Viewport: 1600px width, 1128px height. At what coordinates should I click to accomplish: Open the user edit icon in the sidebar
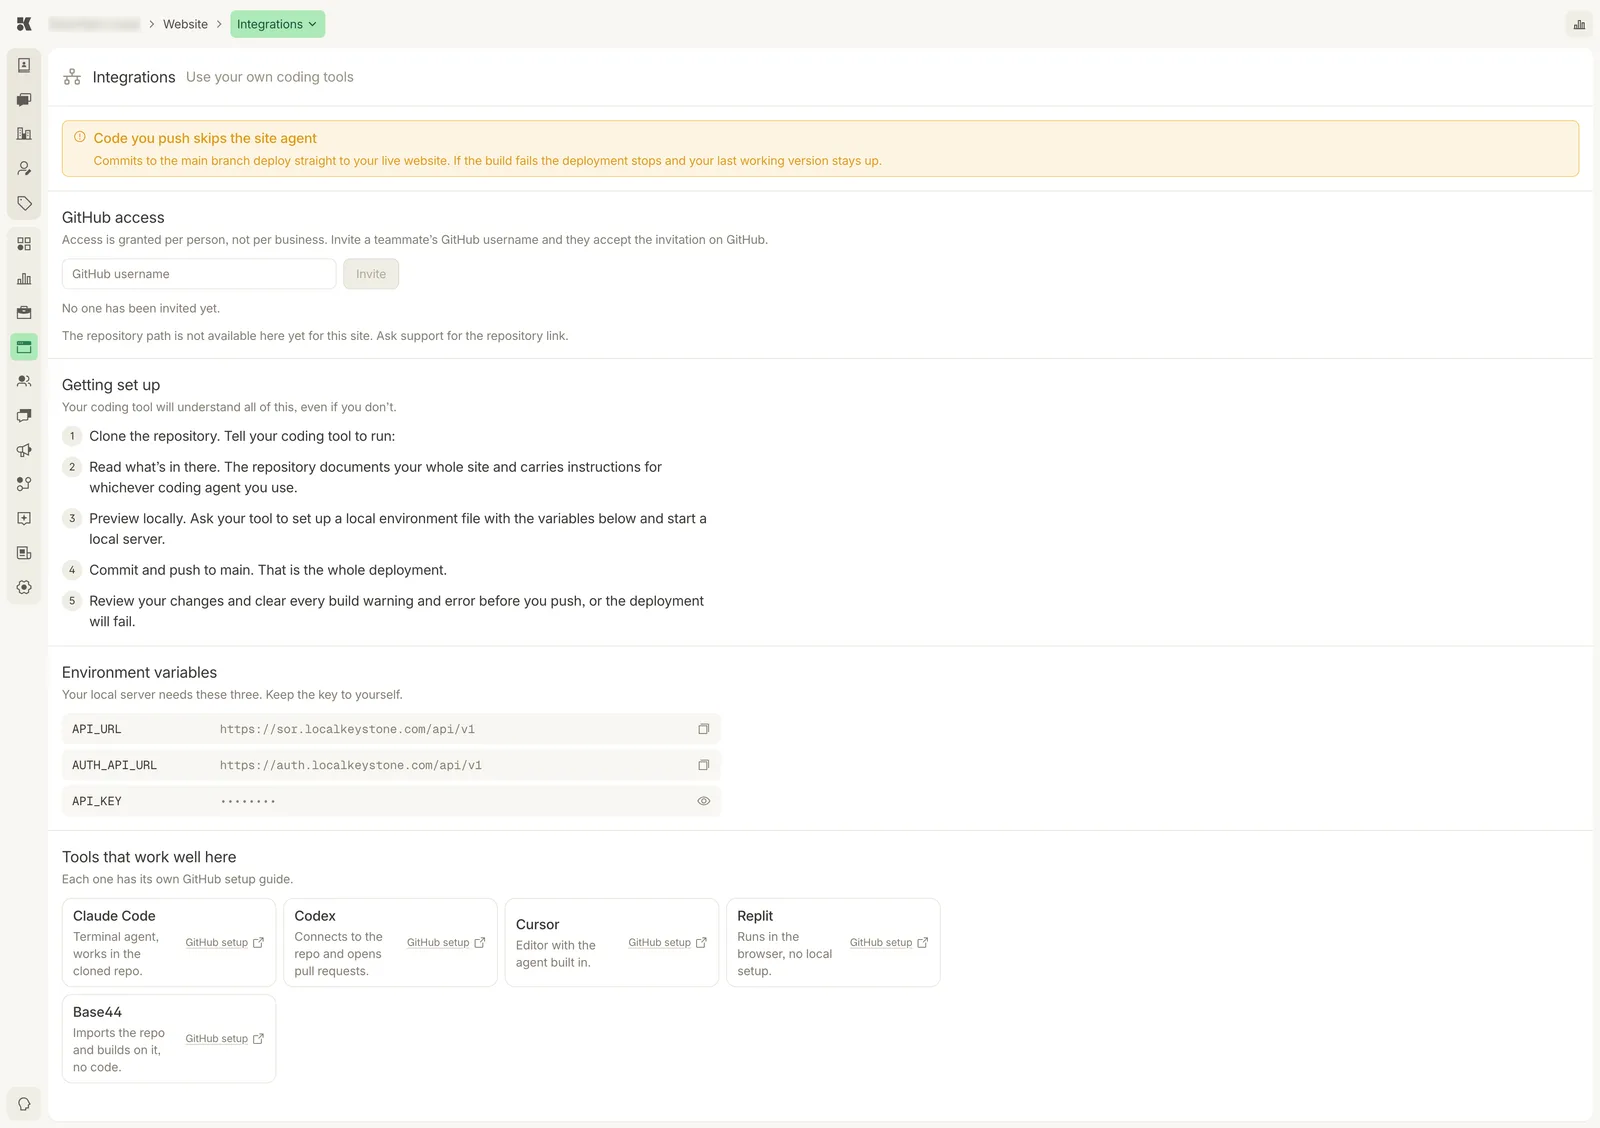[x=24, y=168]
